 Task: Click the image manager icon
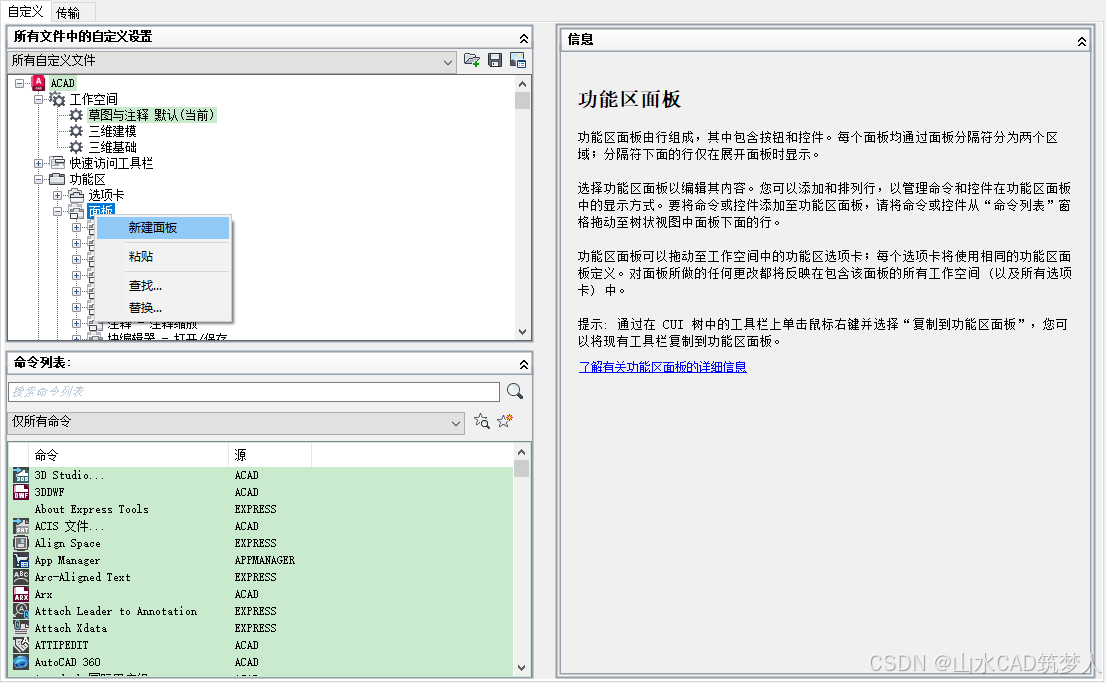tap(518, 60)
